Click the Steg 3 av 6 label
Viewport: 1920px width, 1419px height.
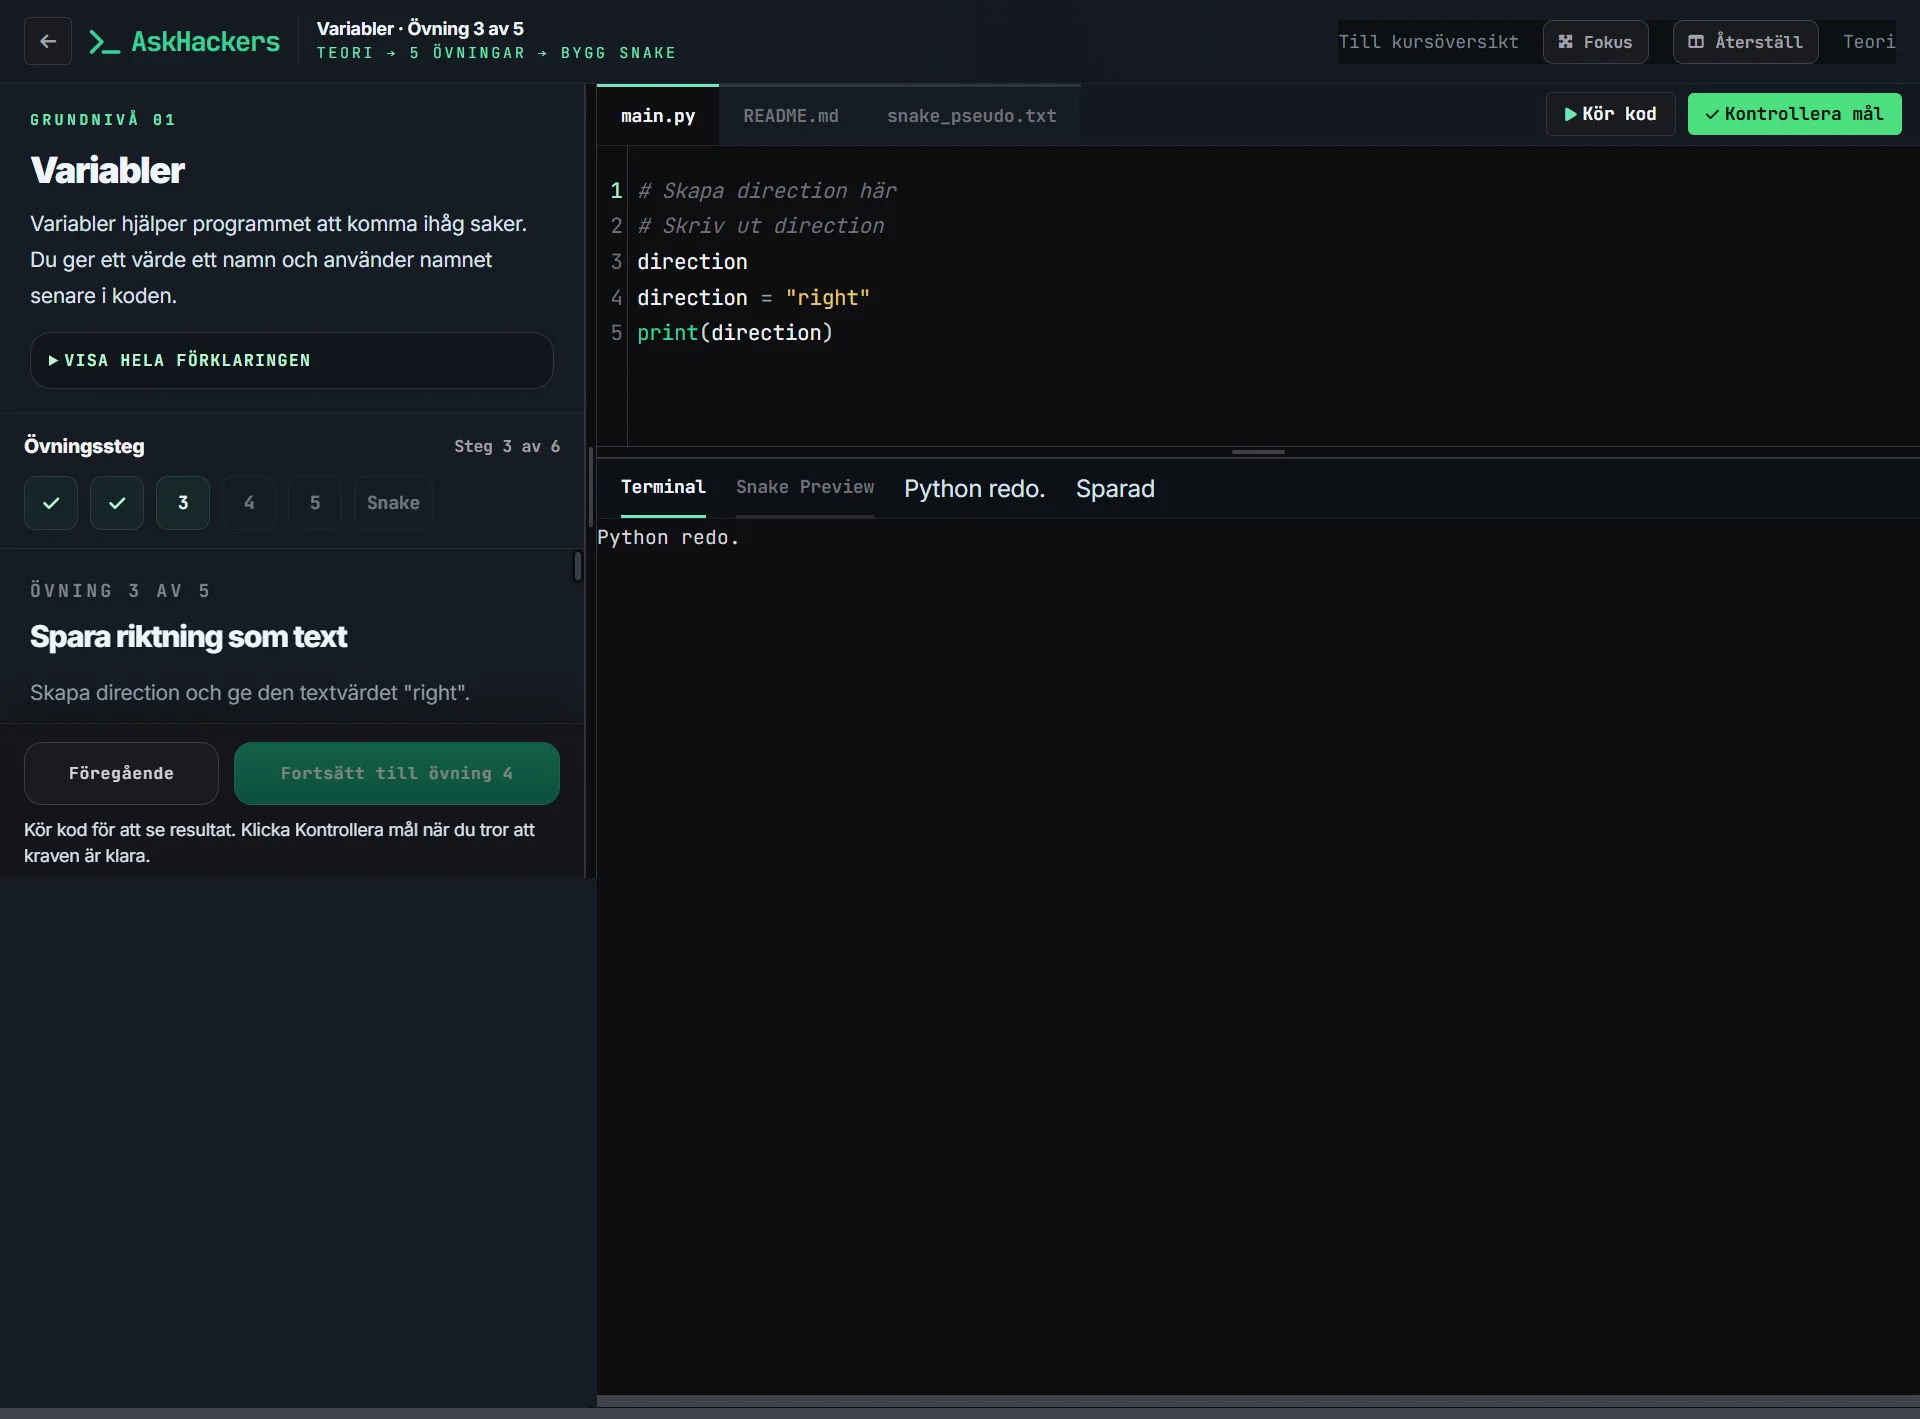click(507, 446)
